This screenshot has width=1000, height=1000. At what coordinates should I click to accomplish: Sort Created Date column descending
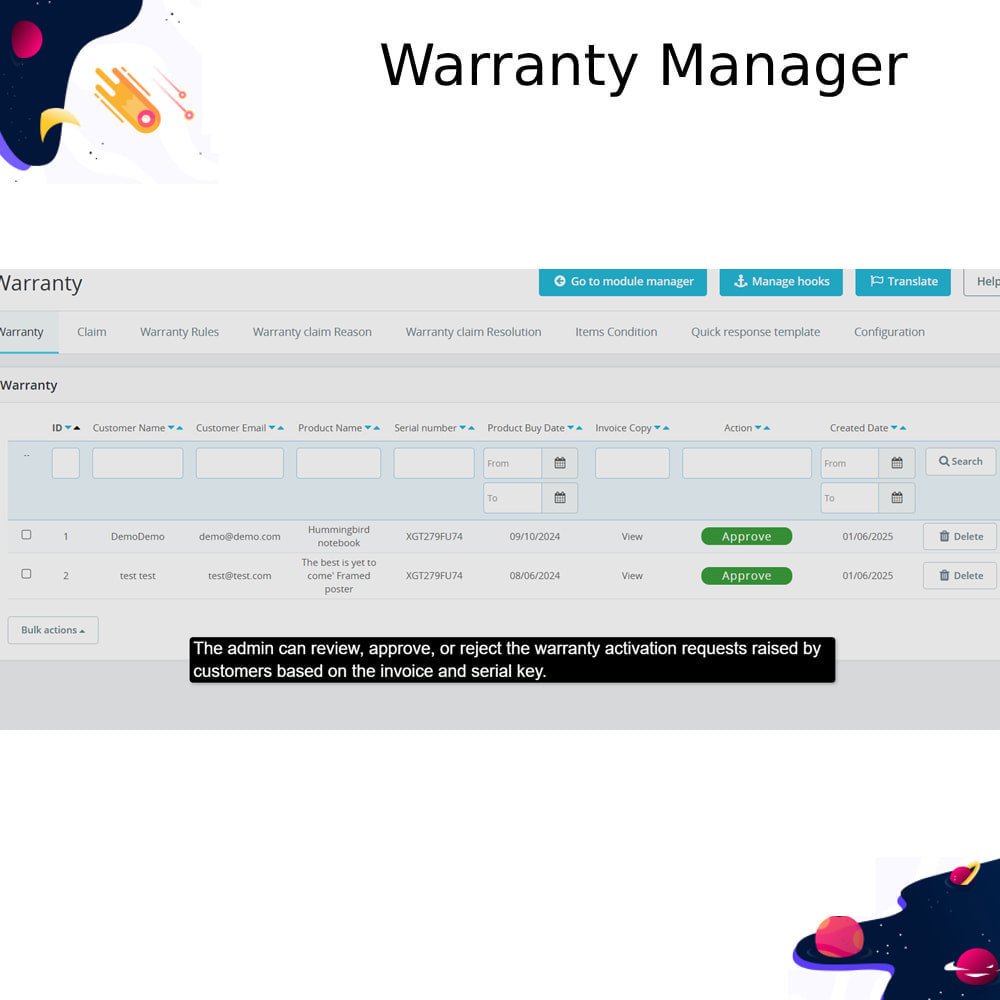894,428
